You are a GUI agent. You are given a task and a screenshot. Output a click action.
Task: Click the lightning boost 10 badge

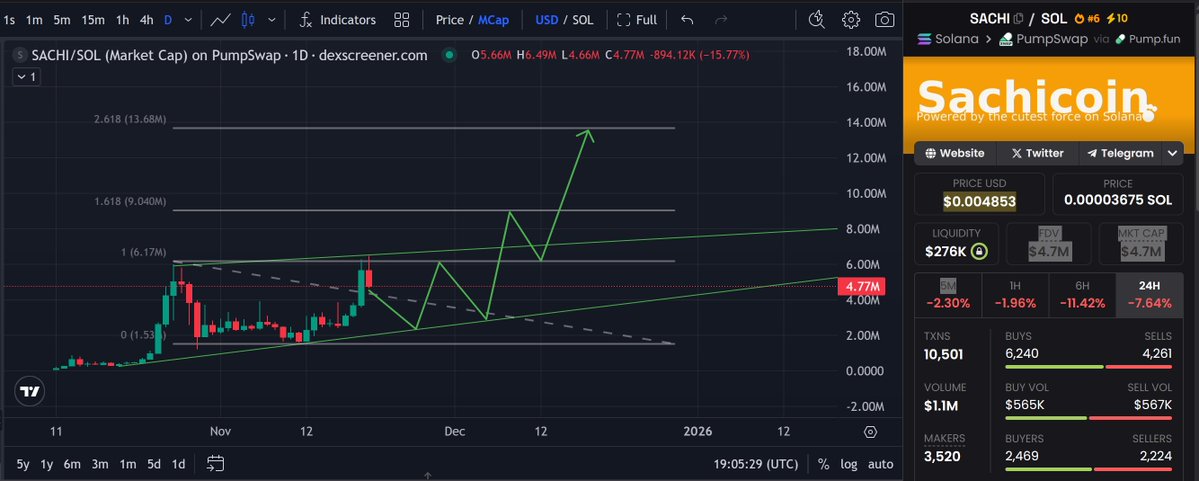tap(1116, 18)
